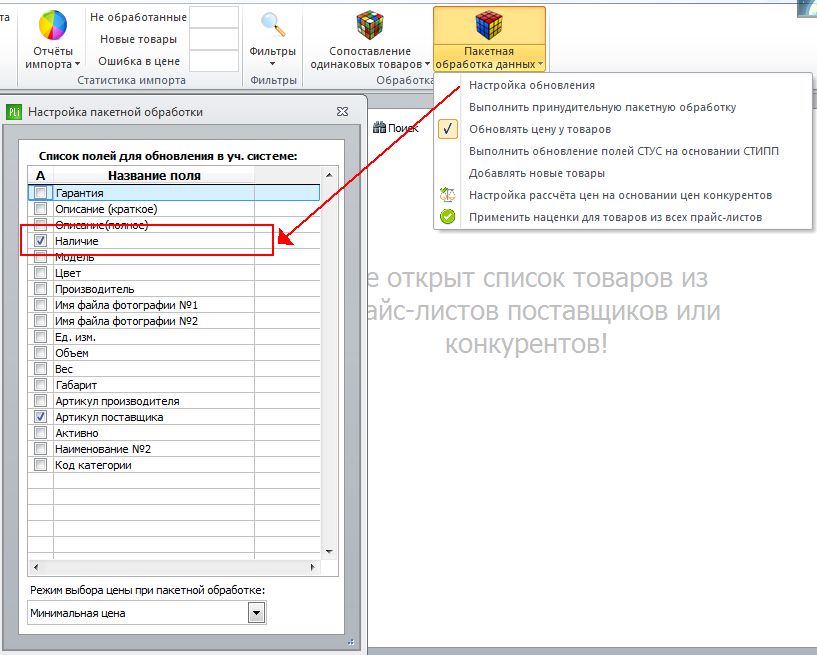Click the Новые товары value field
817x655 pixels.
click(214, 39)
